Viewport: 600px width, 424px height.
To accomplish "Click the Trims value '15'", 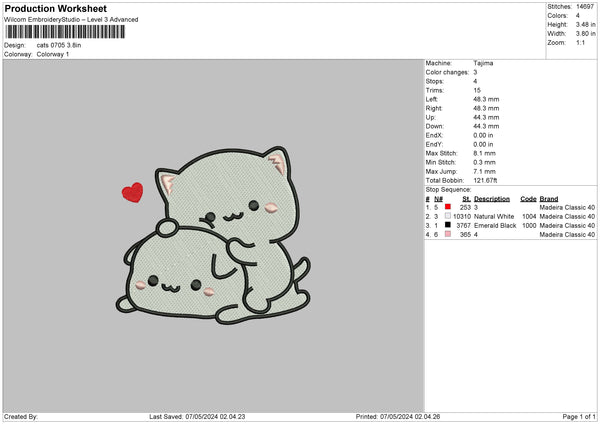I will click(x=477, y=90).
